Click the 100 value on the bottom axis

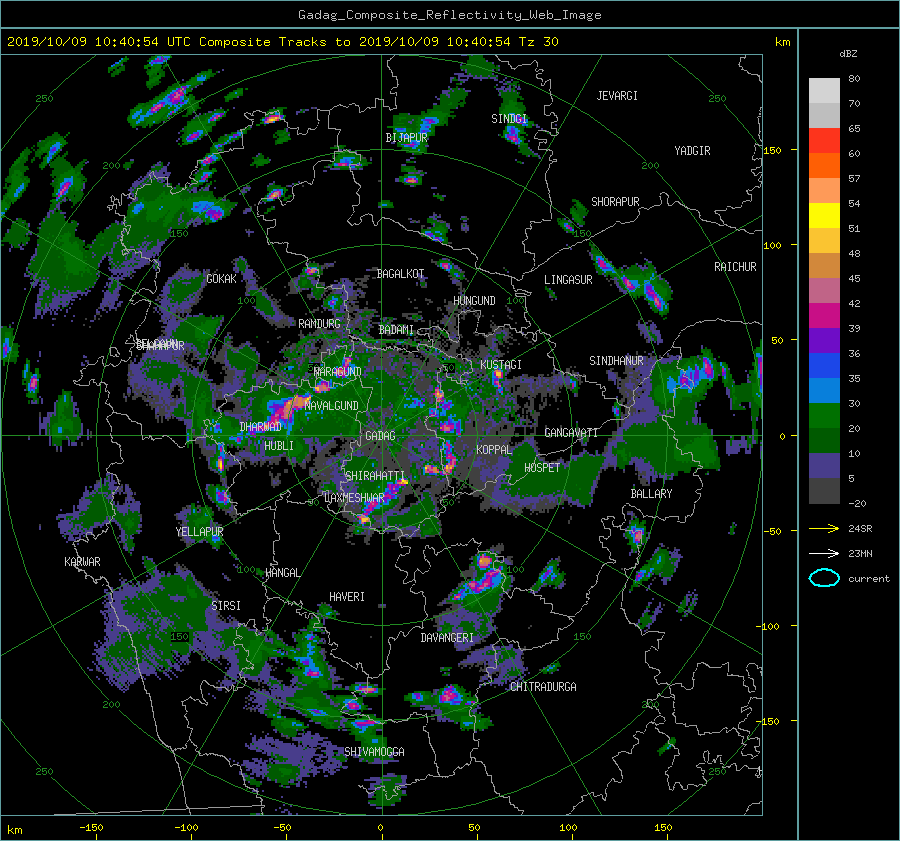[x=568, y=828]
